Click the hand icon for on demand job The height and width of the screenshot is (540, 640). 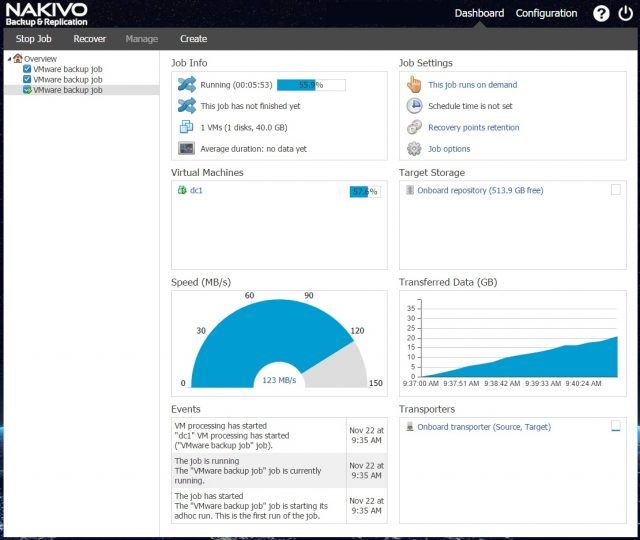(x=414, y=84)
